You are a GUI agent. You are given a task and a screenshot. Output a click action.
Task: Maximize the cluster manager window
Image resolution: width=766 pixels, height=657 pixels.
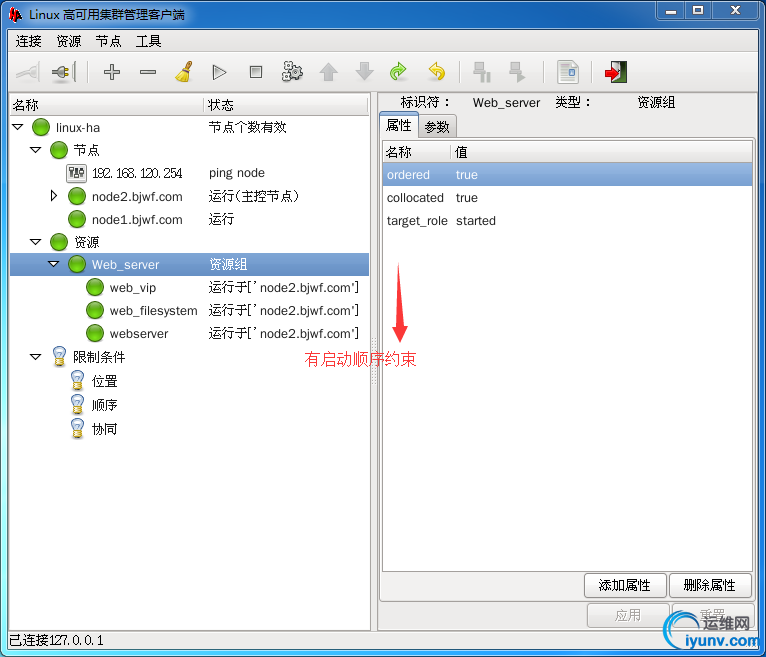(698, 10)
